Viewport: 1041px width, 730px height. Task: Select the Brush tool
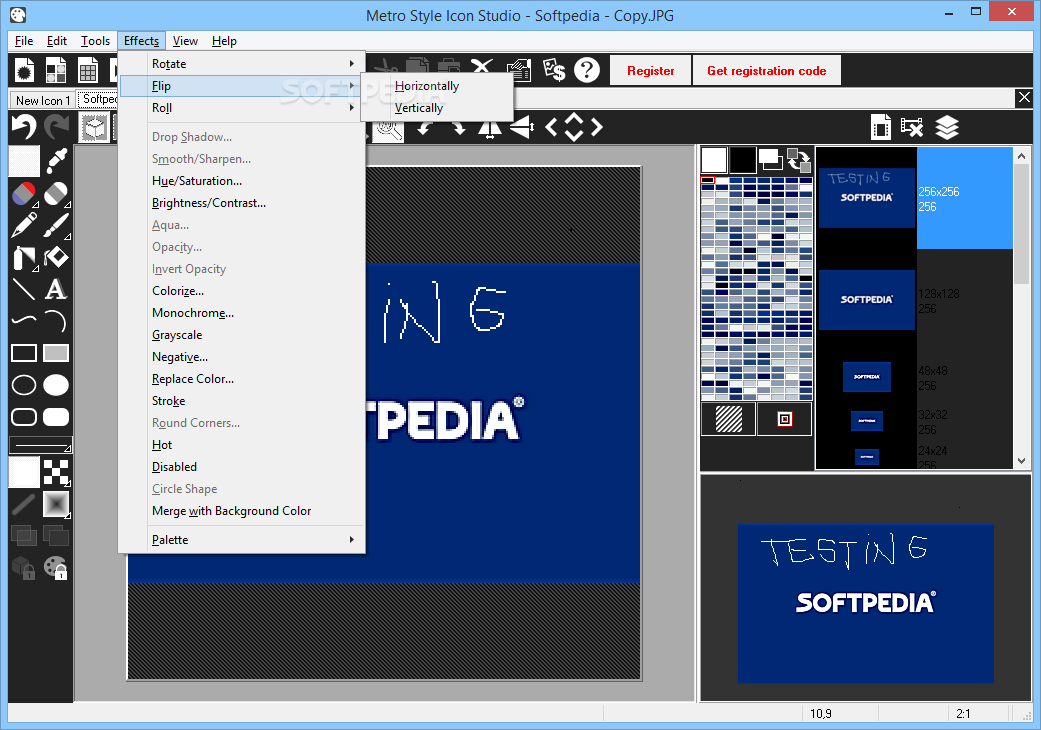tap(56, 226)
